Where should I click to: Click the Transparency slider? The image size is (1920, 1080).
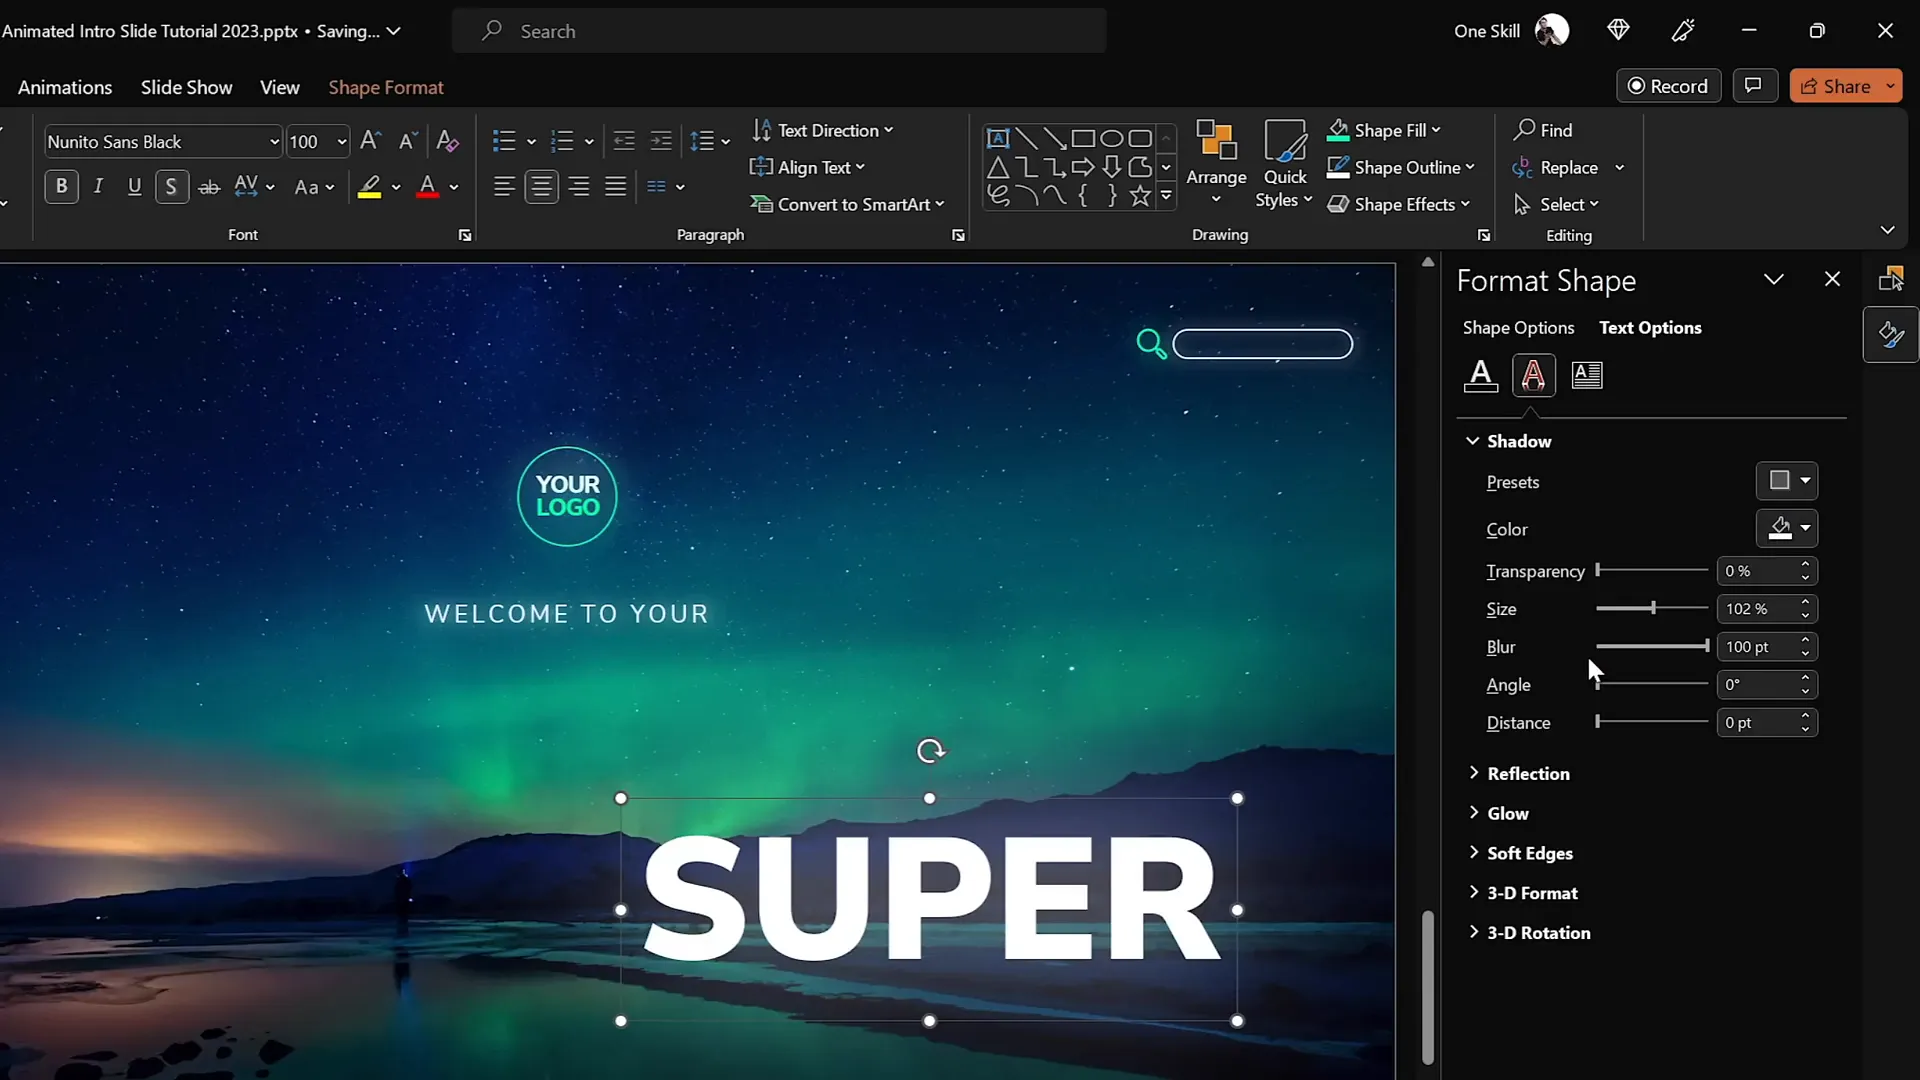pyautogui.click(x=1652, y=570)
